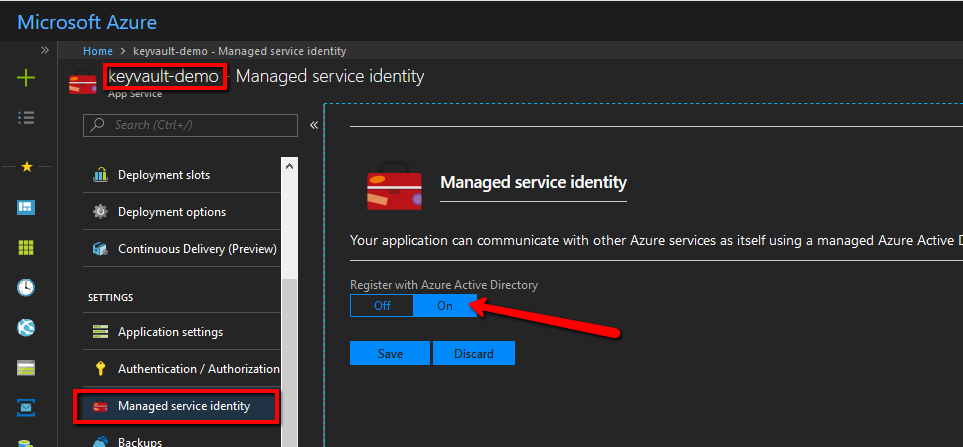Click the blue envelope icon in sidebar
Viewport: 963px width, 447px height.
[x=26, y=407]
